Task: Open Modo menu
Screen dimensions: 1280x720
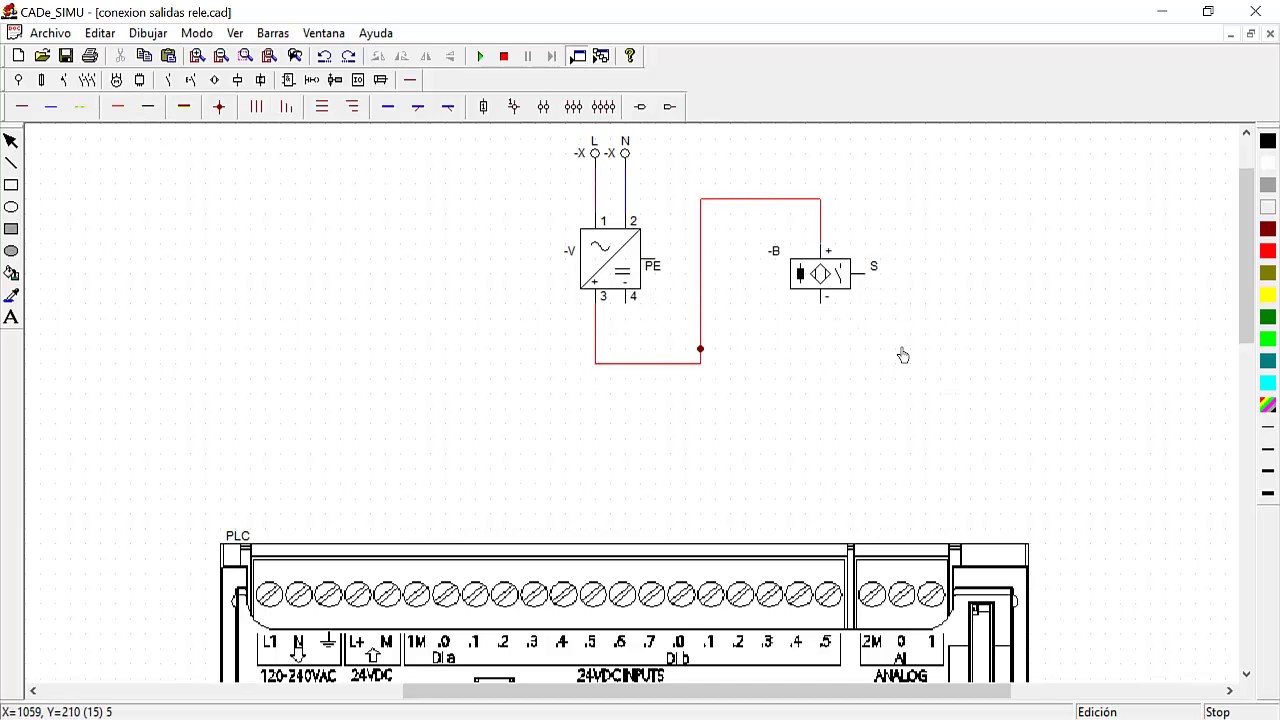Action: pyautogui.click(x=197, y=33)
